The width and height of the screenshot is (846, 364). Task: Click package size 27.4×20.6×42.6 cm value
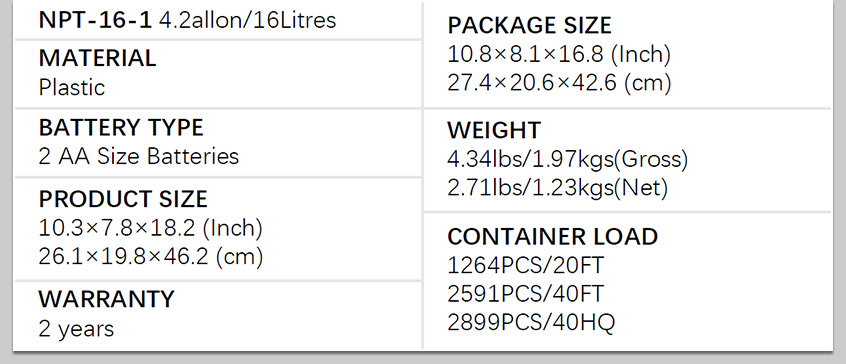pyautogui.click(x=560, y=83)
